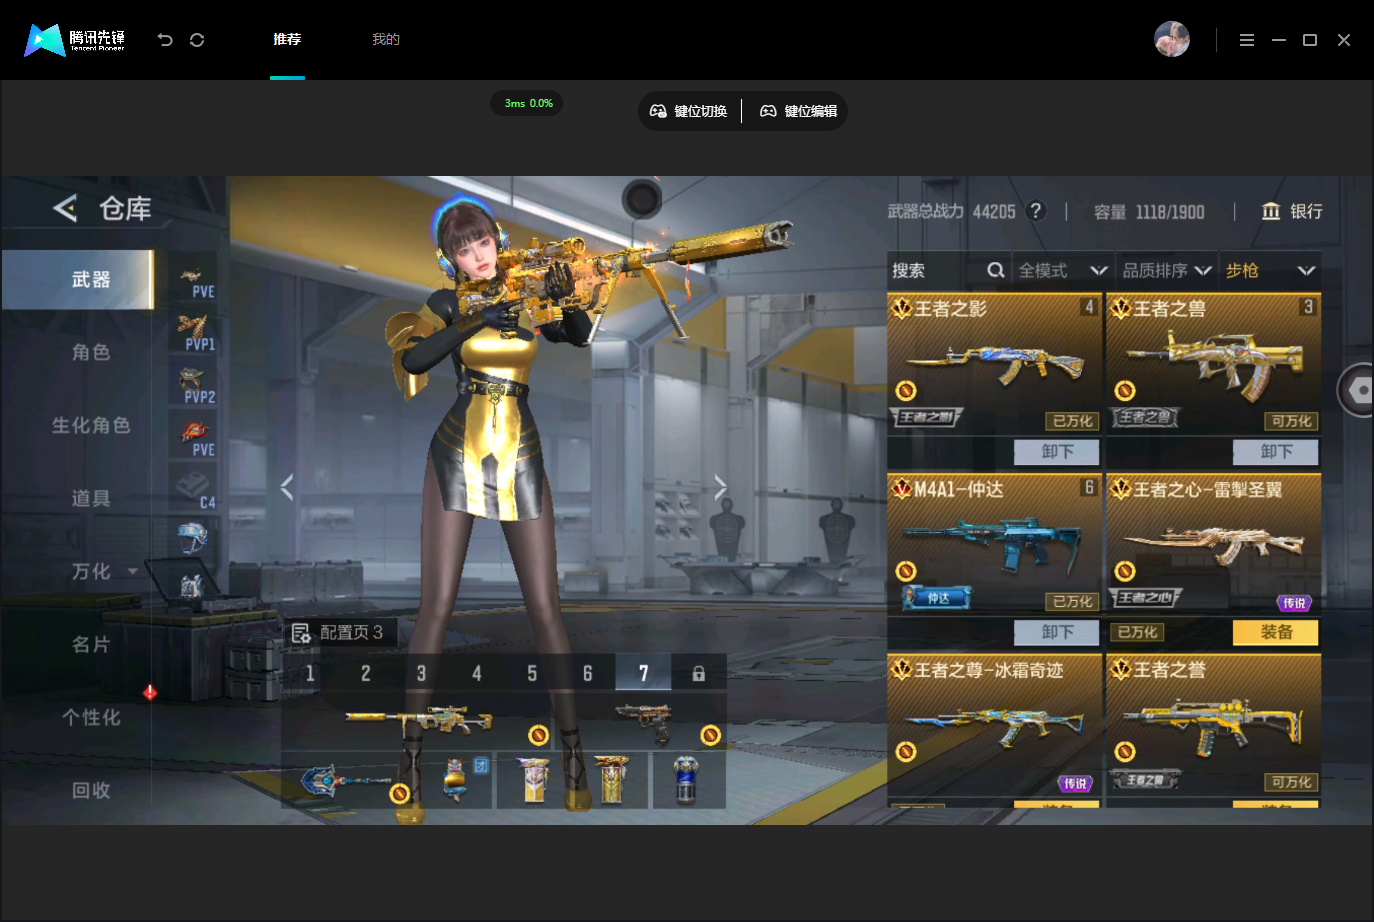
Task: Open the 全模式 mode dropdown
Action: pyautogui.click(x=1063, y=270)
